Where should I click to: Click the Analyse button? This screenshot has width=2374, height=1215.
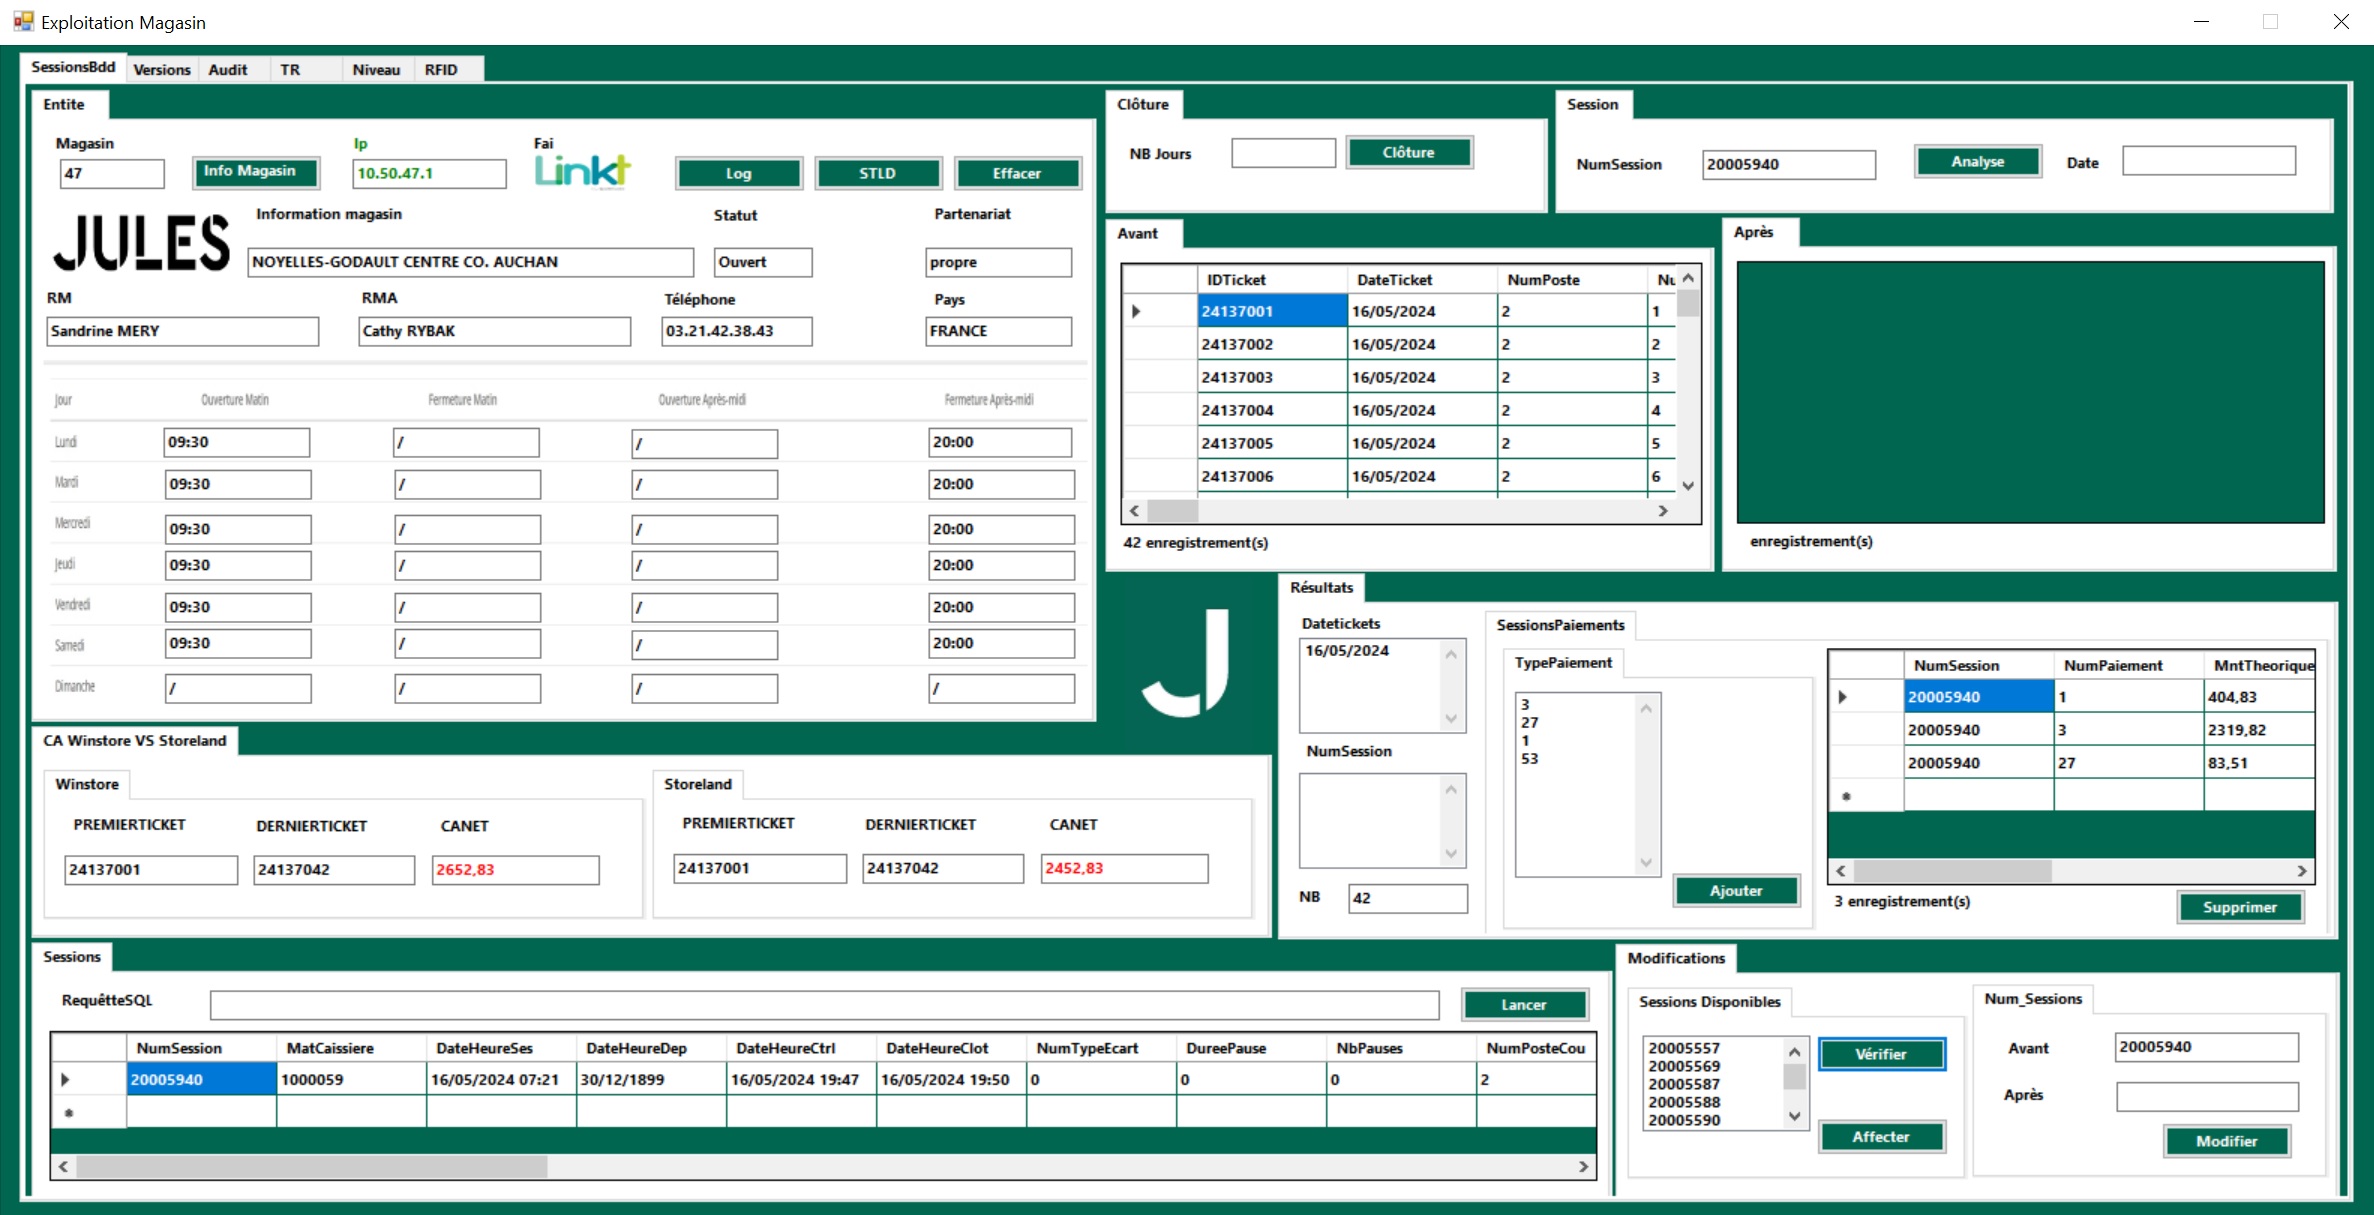click(x=1977, y=162)
